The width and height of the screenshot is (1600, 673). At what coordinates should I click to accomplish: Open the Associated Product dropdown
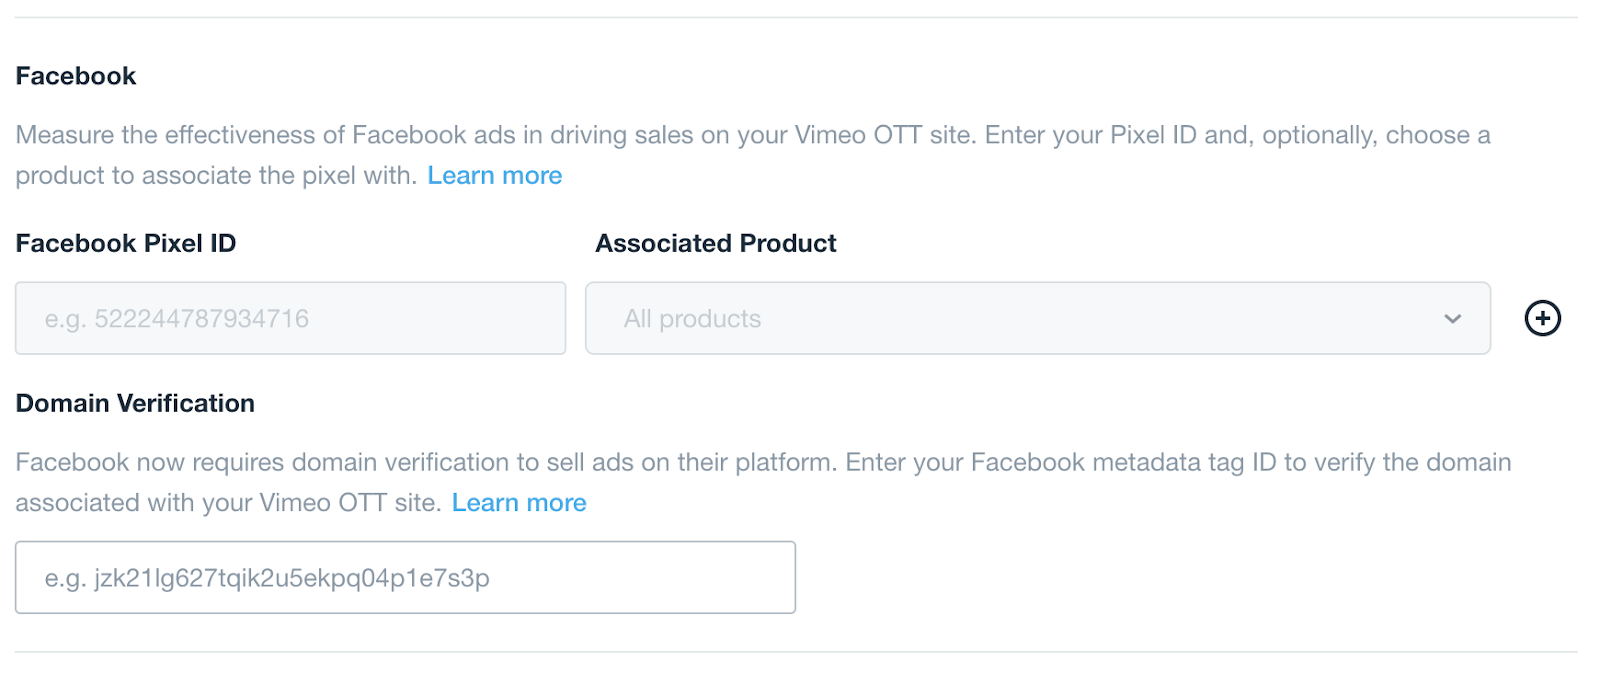1036,318
